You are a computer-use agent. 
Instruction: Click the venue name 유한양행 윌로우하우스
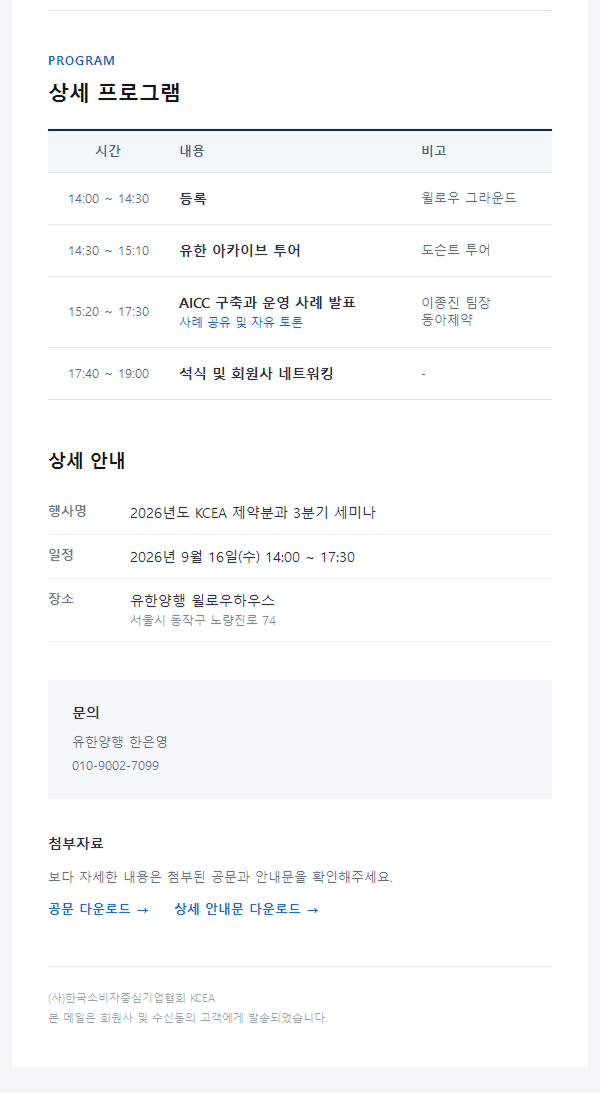click(x=202, y=600)
